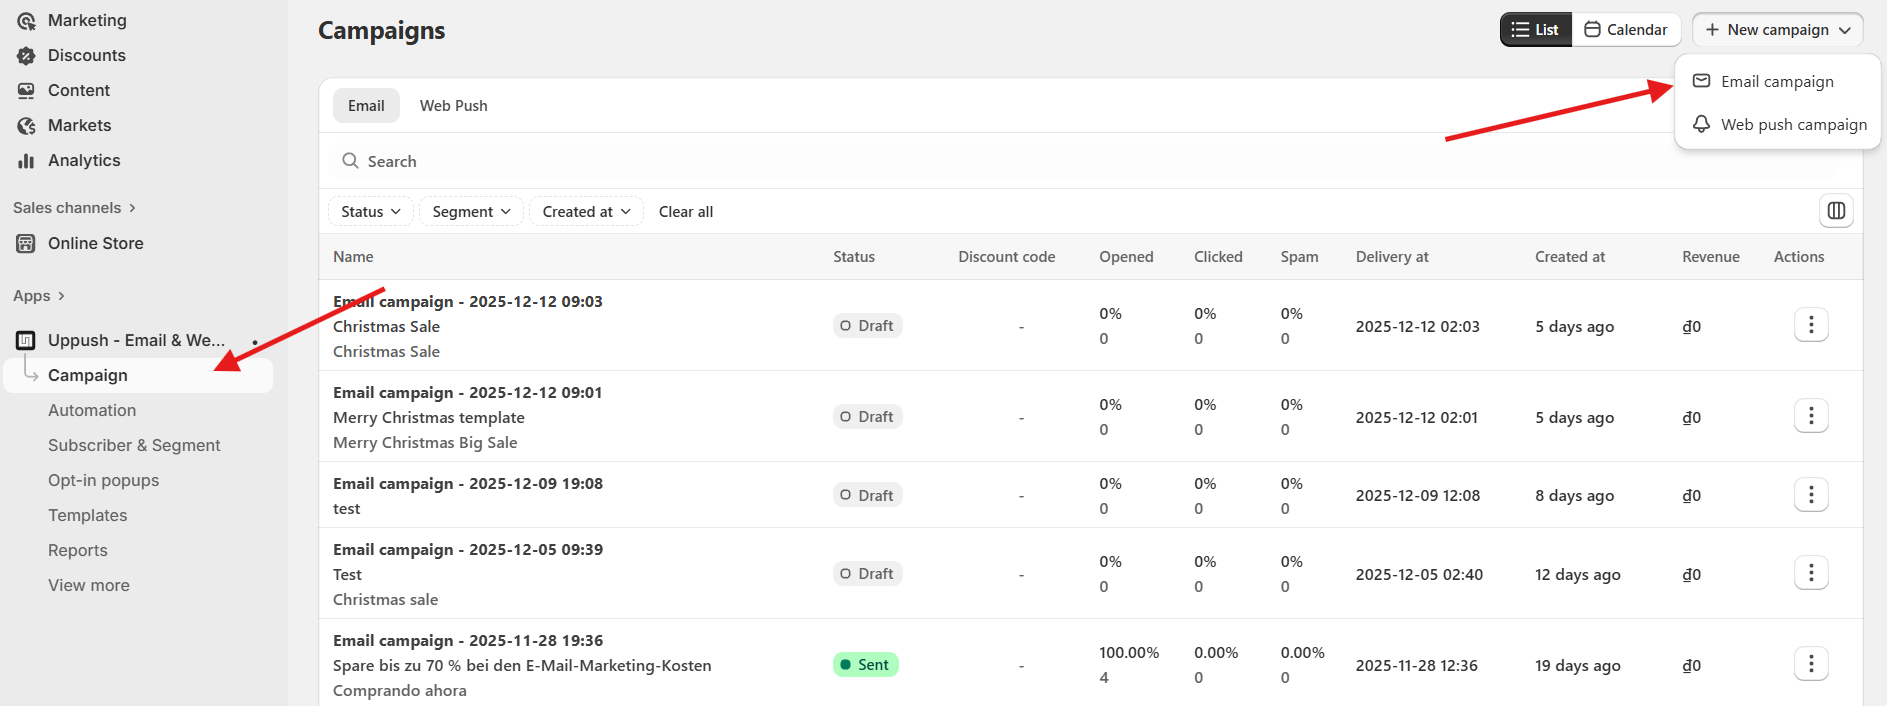1887x706 pixels.
Task: Open the edit columns icon button
Action: [x=1836, y=211]
